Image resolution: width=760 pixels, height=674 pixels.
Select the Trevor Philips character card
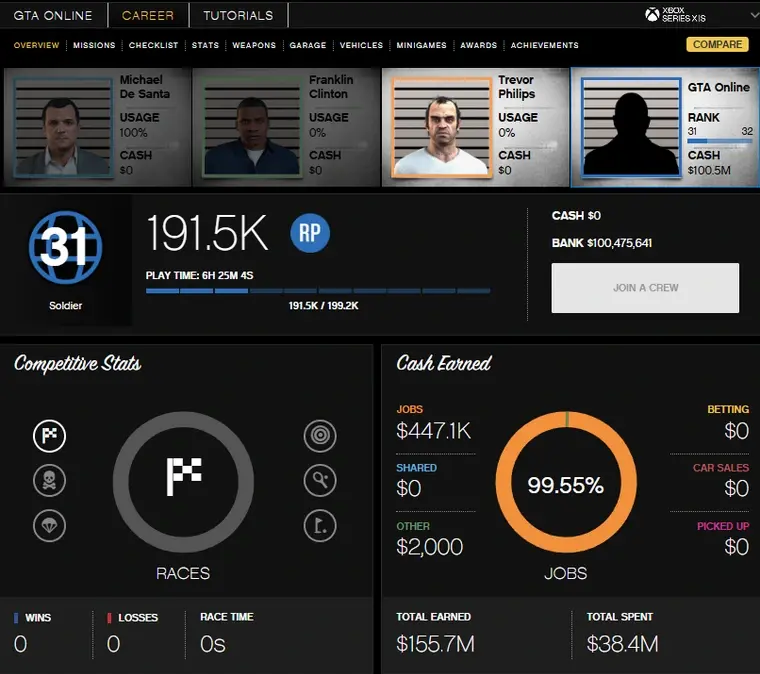click(475, 127)
